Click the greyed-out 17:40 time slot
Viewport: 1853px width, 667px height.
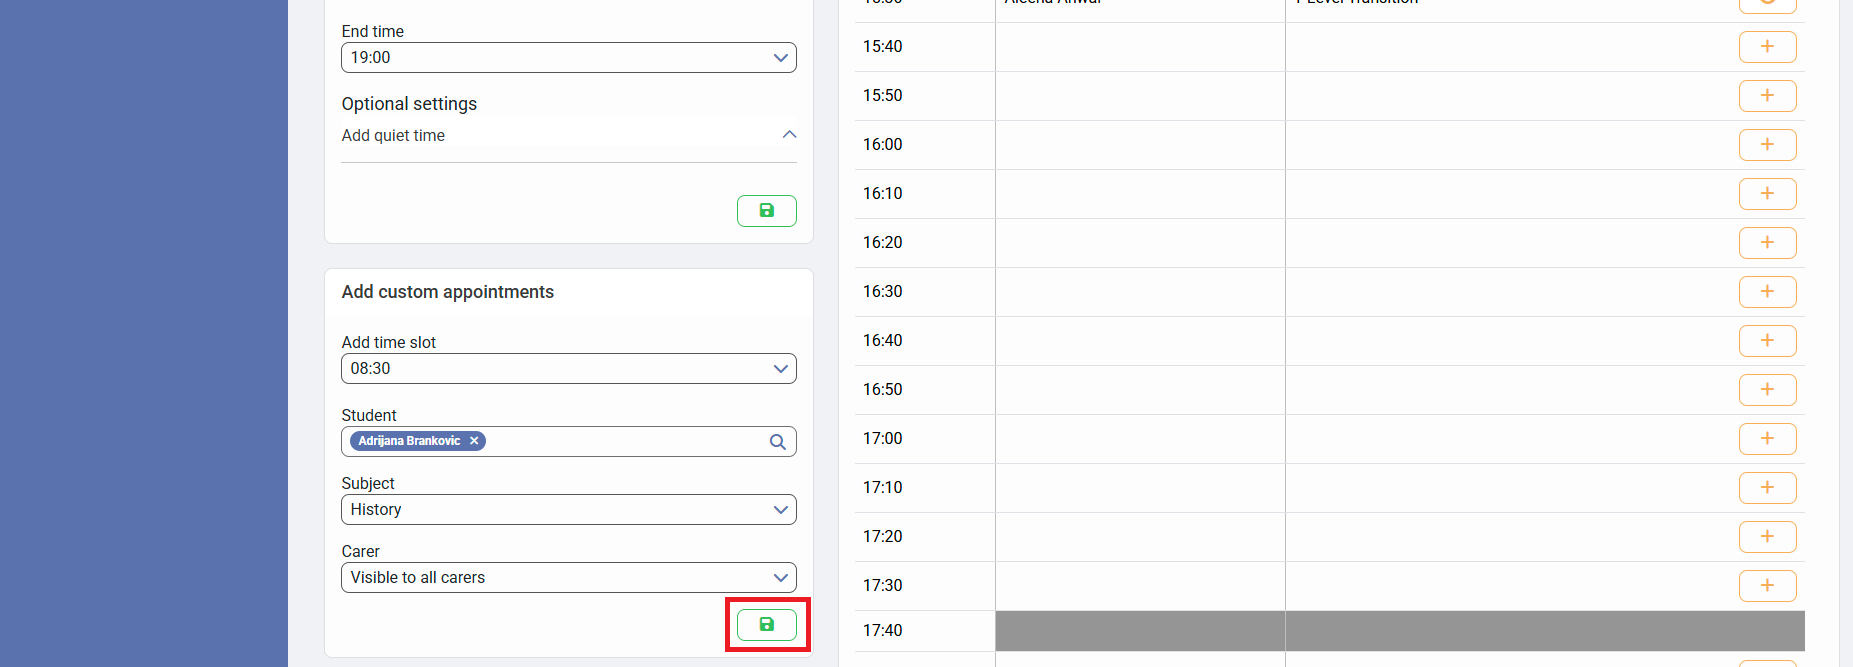point(1399,631)
